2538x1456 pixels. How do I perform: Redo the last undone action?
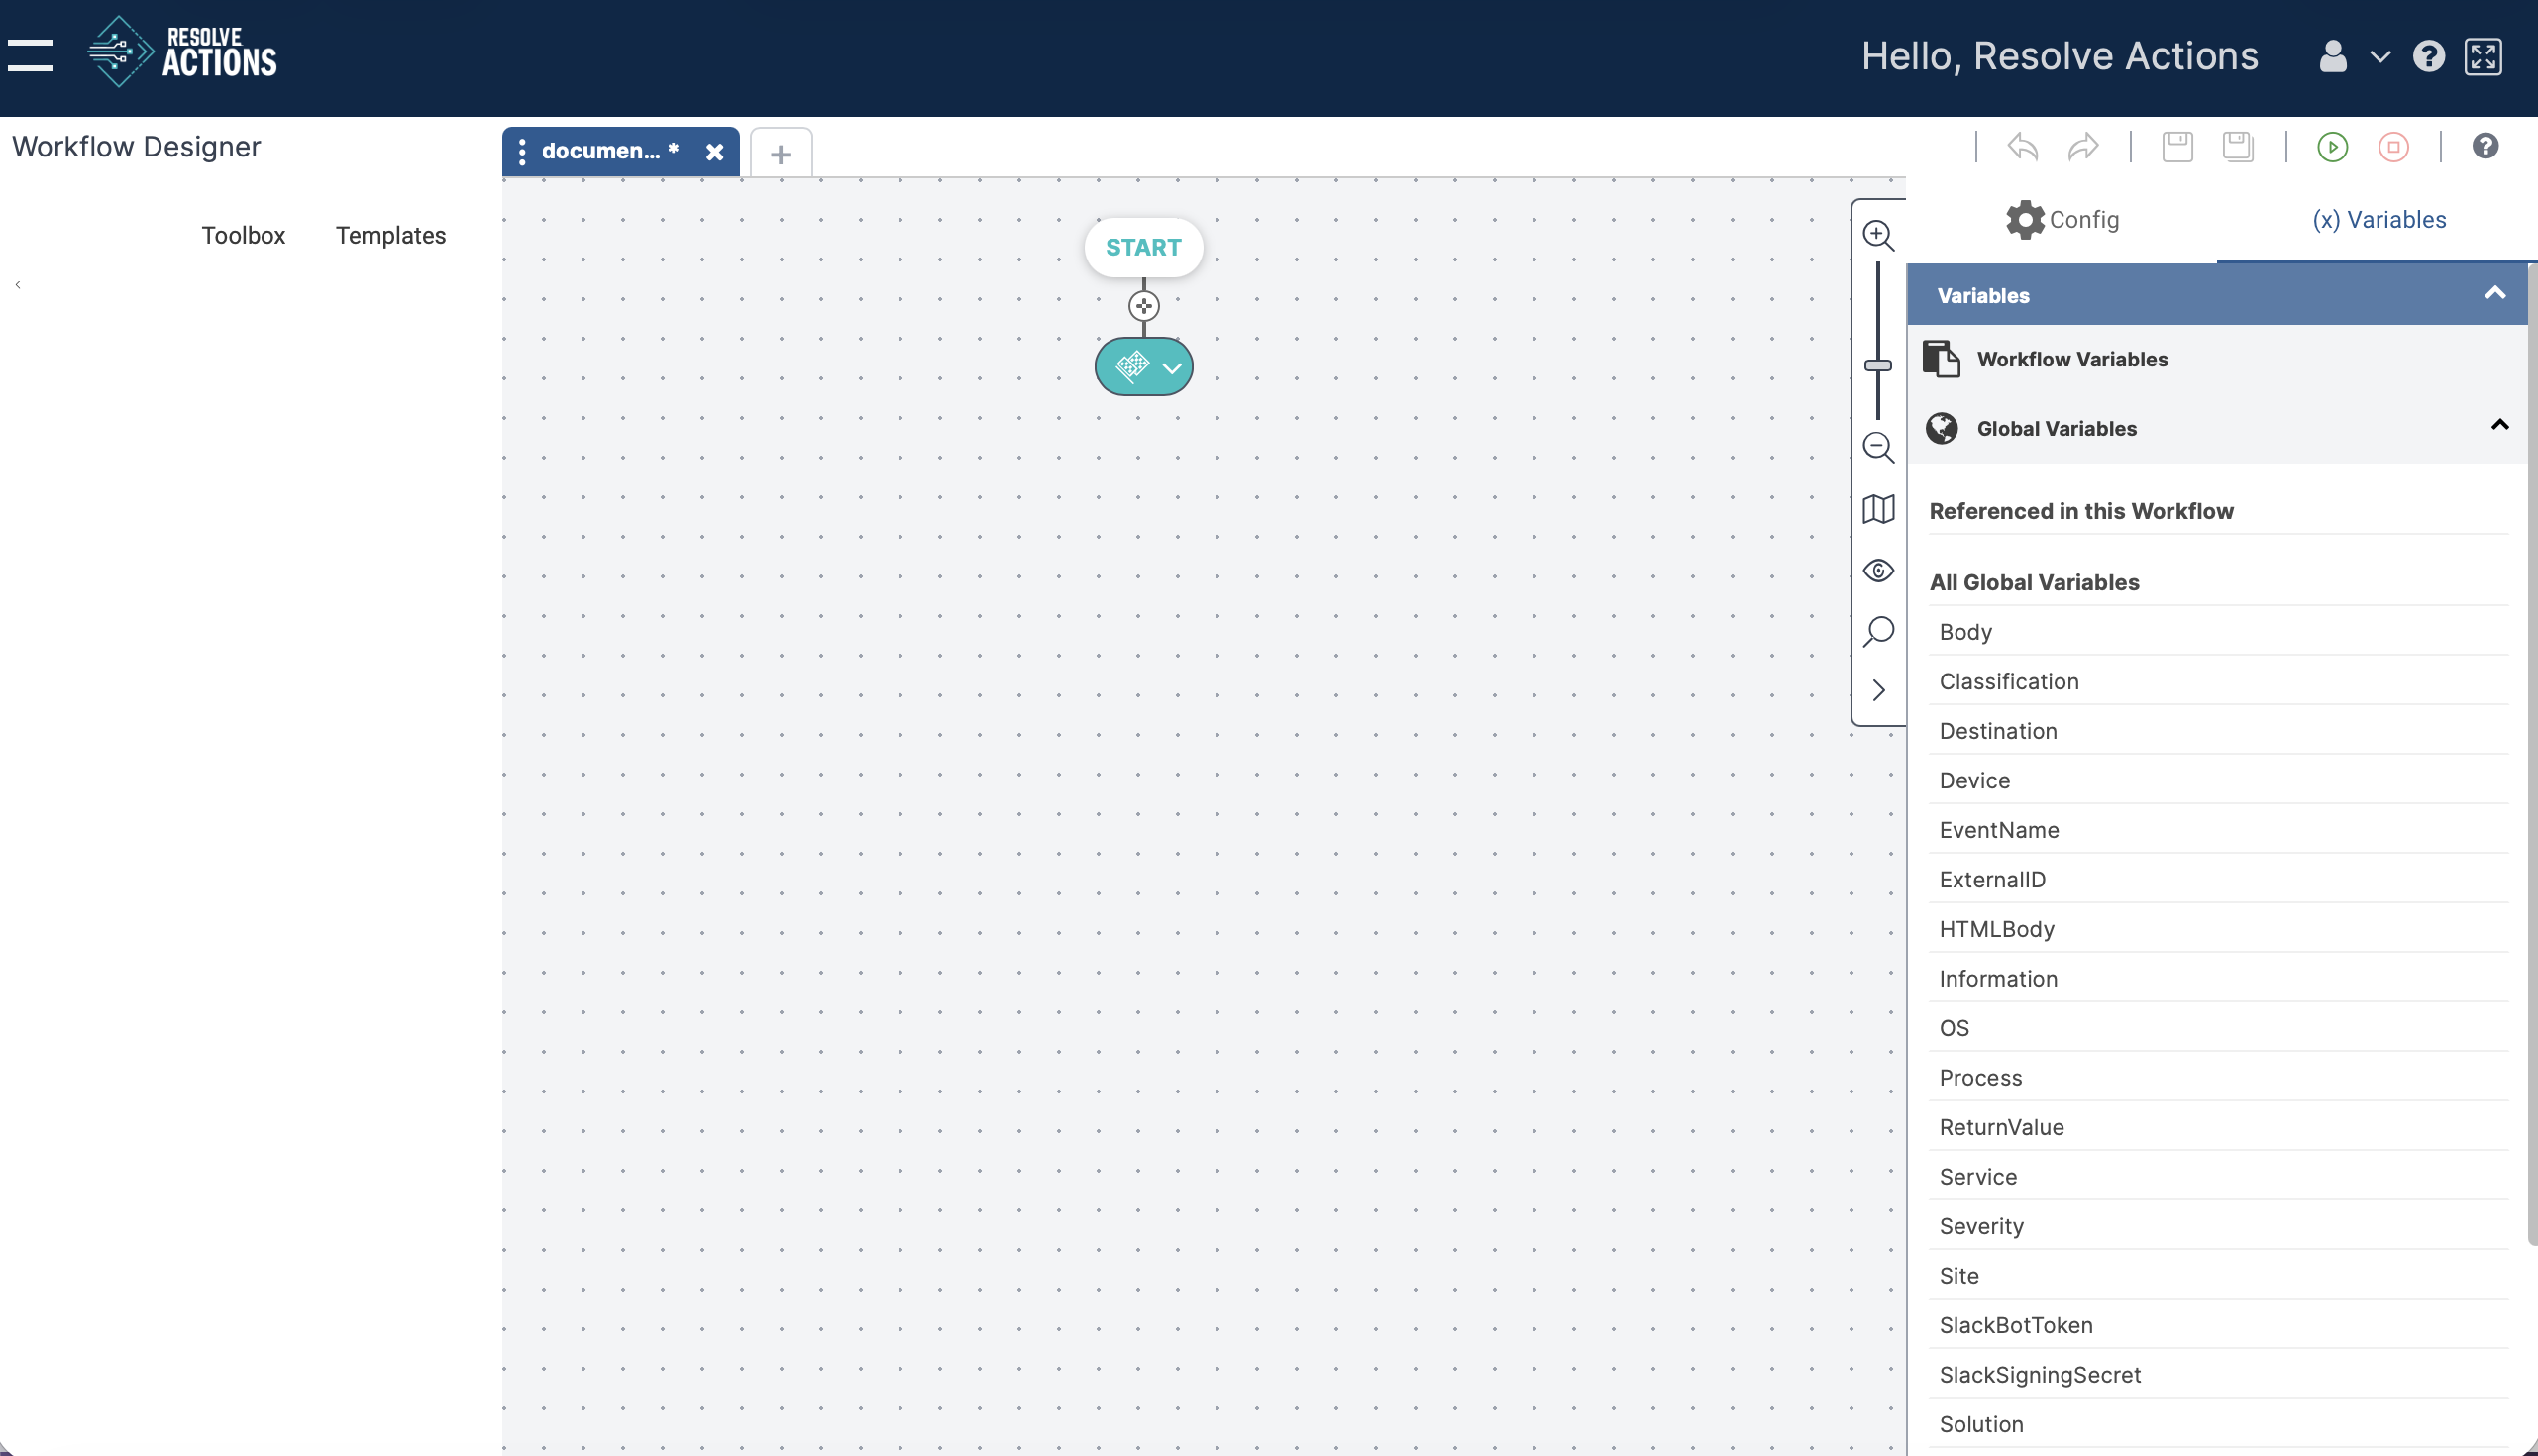(x=2083, y=147)
